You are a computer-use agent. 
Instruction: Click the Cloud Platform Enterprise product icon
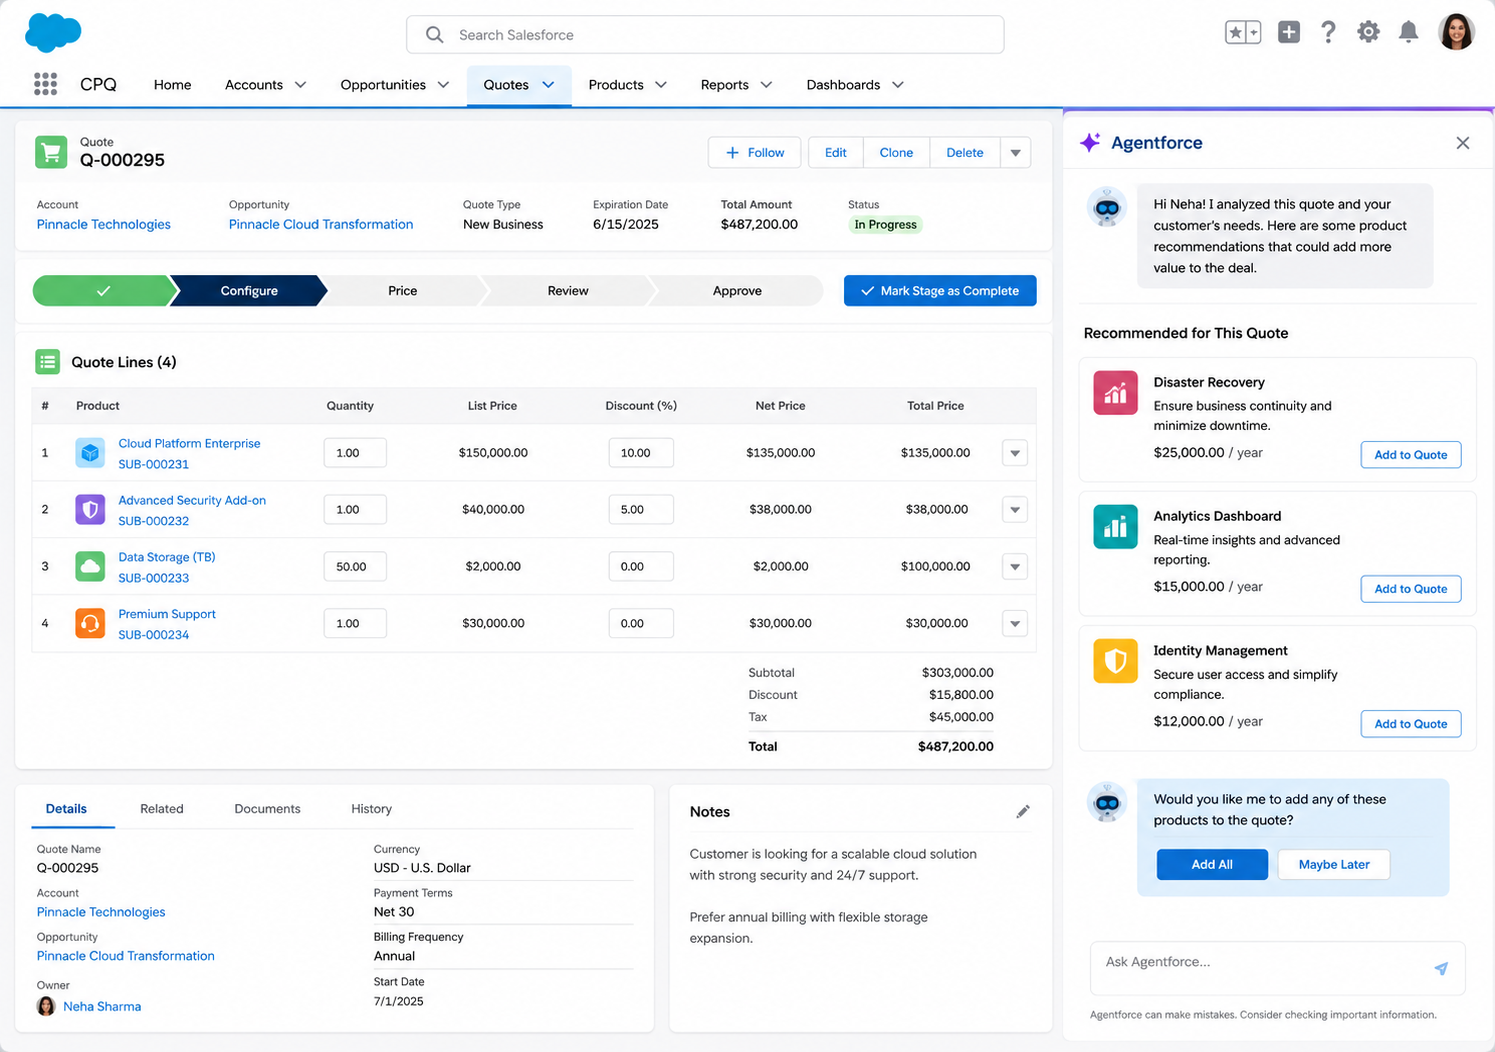point(90,453)
